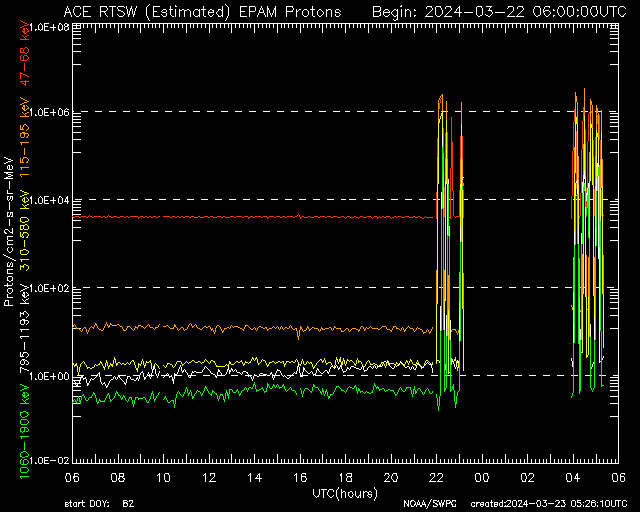Click the NOAA/SWPC credit text
640x512 pixels.
click(430, 504)
